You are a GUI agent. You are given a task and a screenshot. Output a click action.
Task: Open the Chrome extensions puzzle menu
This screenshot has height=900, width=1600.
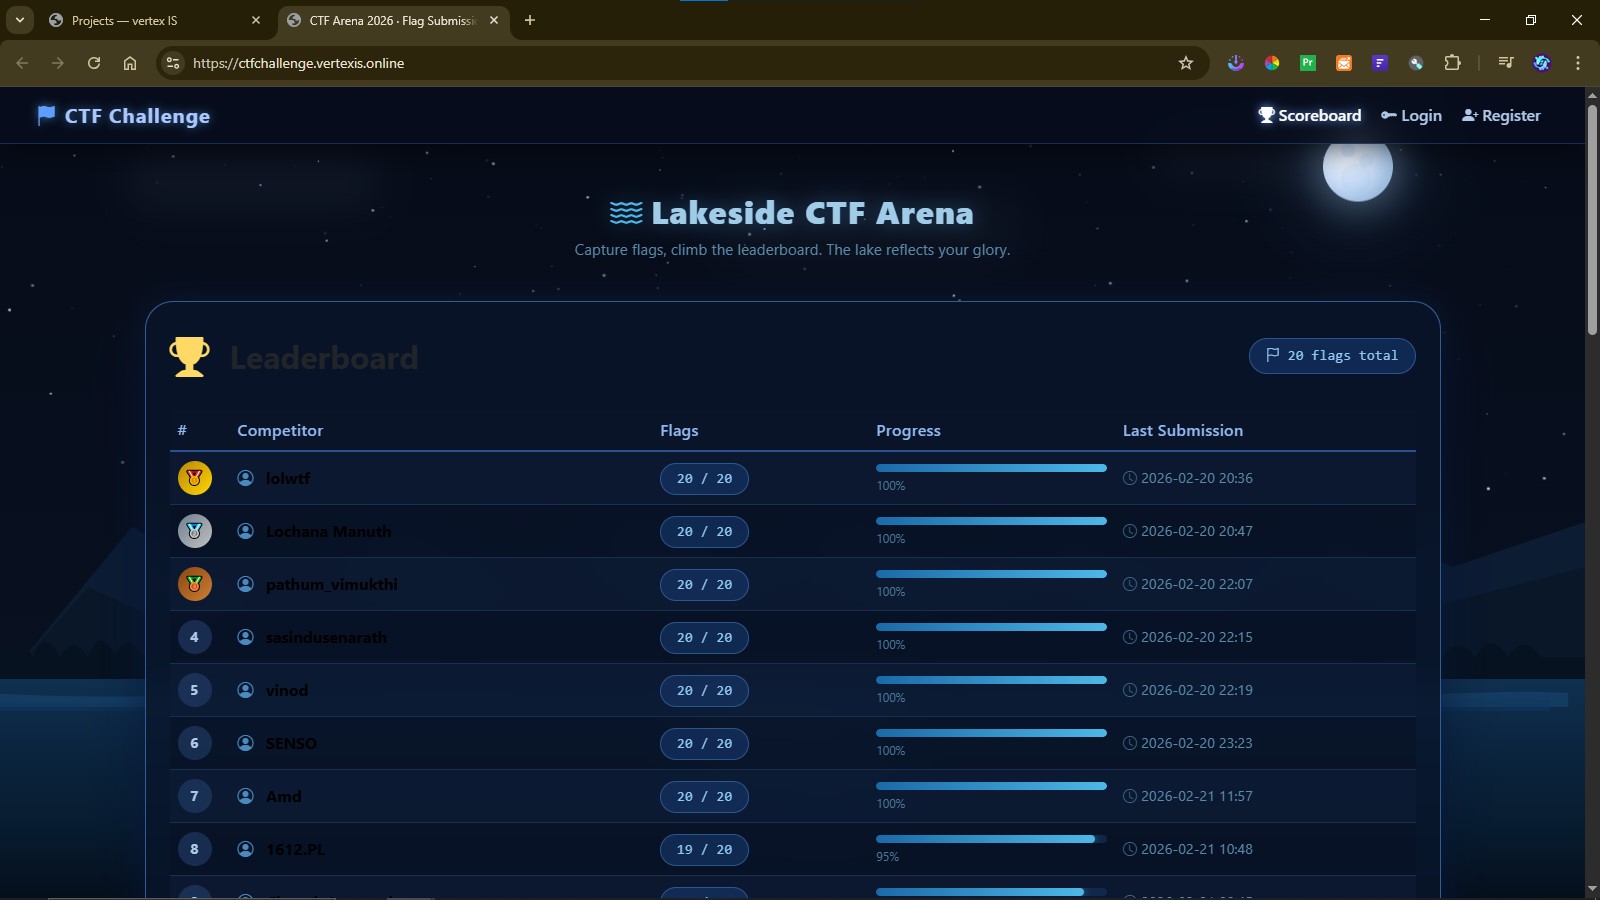click(x=1452, y=63)
